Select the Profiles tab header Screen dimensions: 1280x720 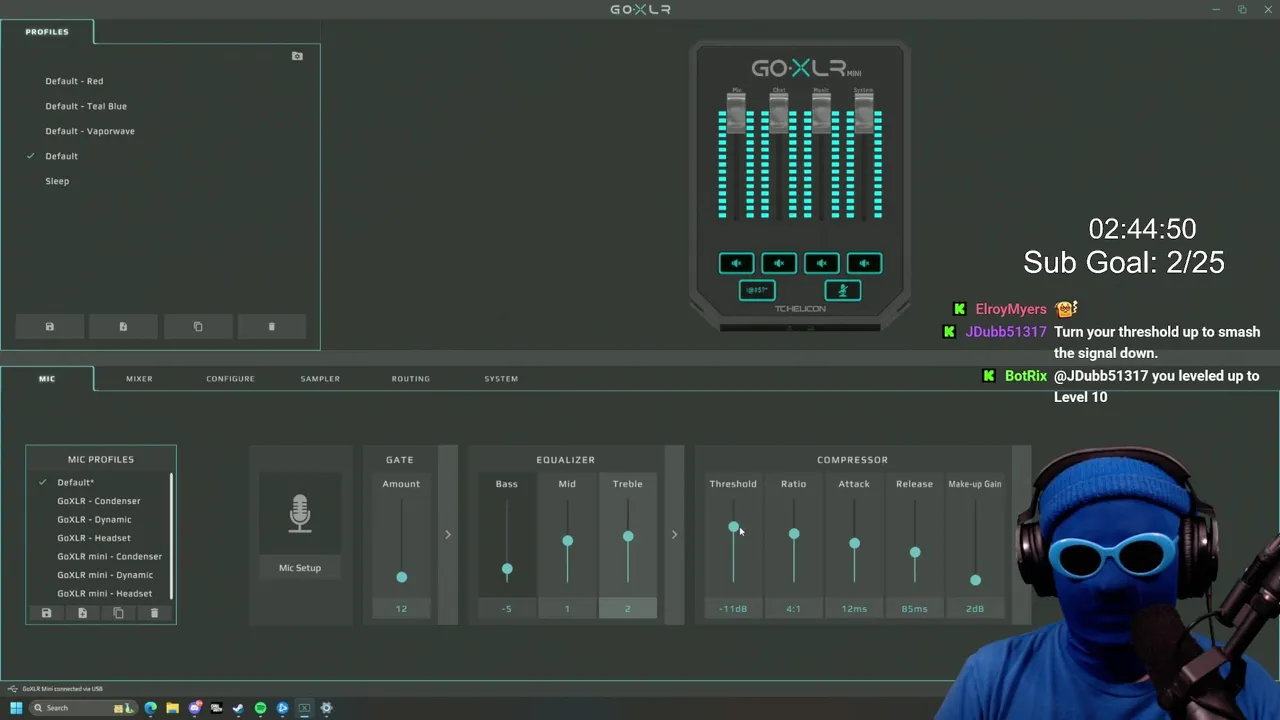tap(47, 32)
